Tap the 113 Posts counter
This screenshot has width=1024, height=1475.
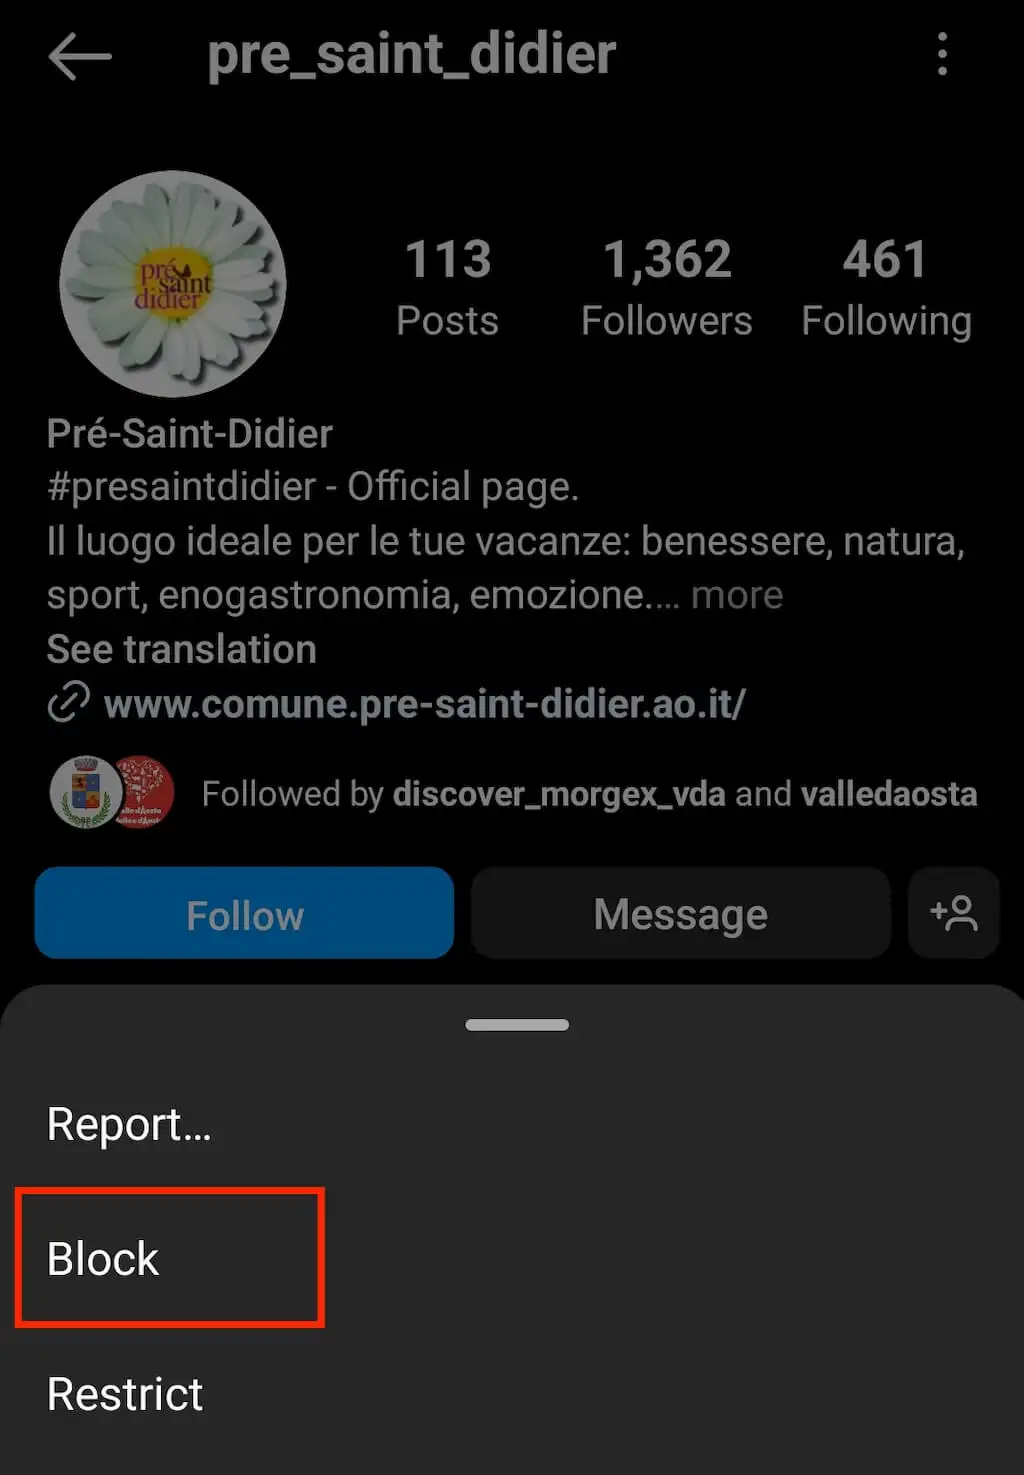click(447, 288)
